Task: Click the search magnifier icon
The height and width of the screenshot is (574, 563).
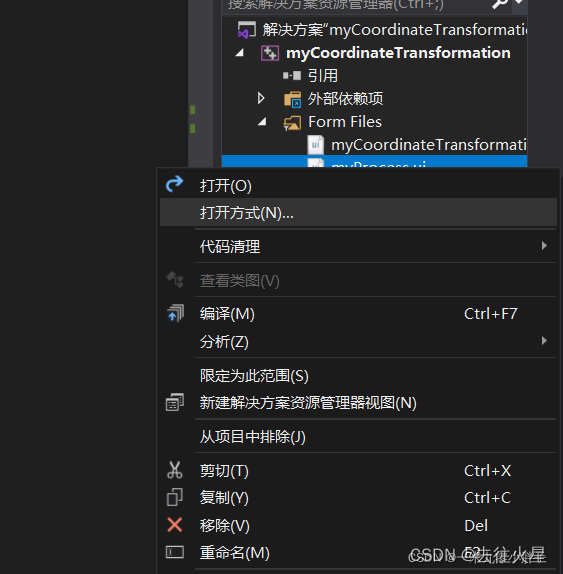Action: [500, 4]
